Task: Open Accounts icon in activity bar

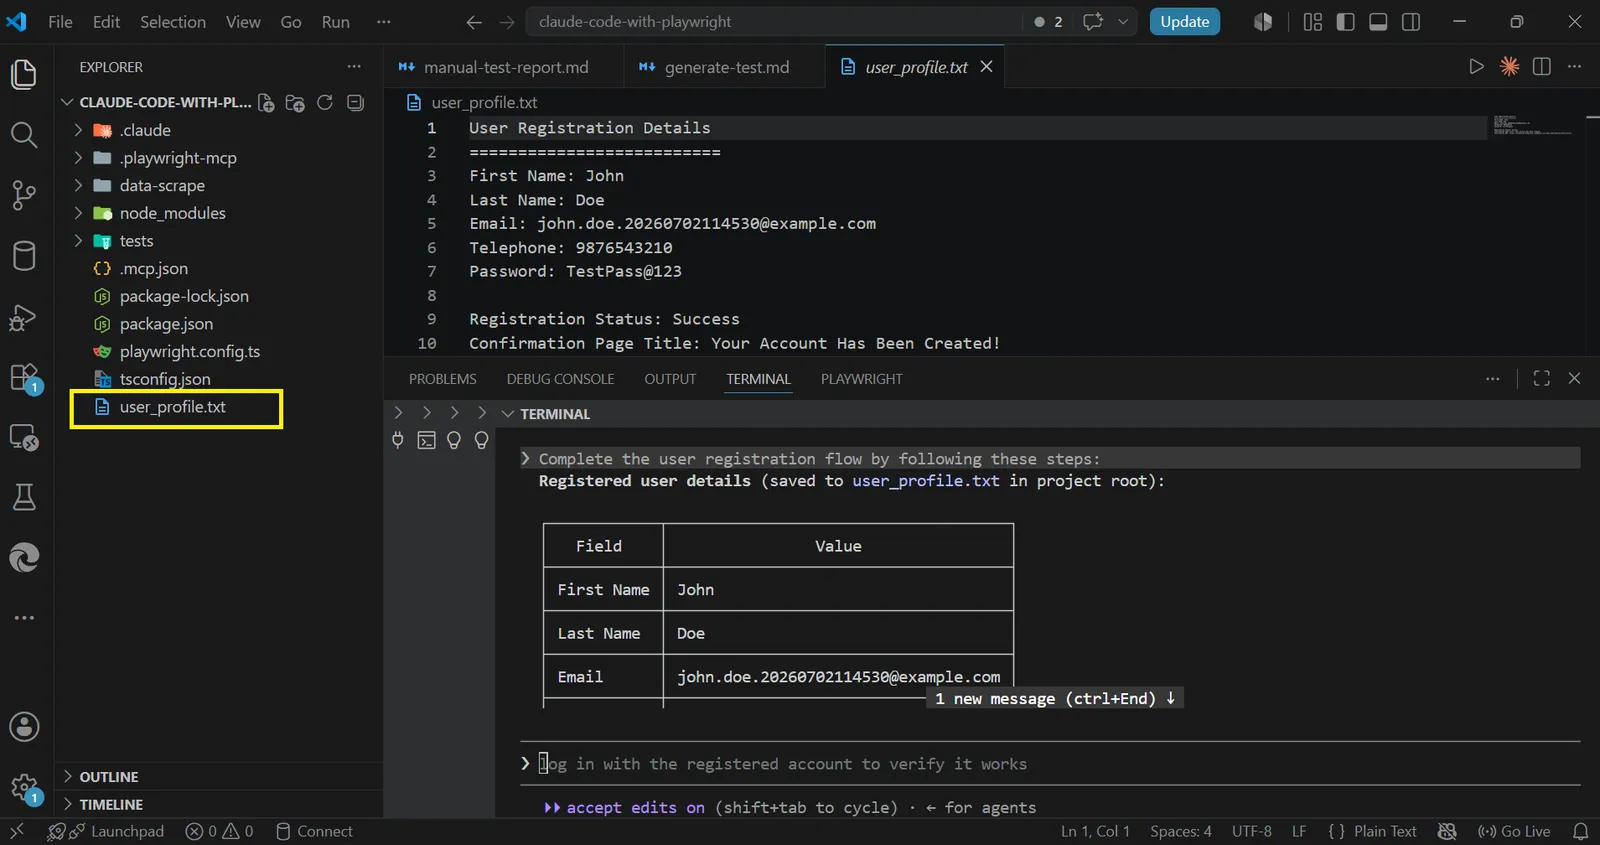Action: click(x=24, y=727)
